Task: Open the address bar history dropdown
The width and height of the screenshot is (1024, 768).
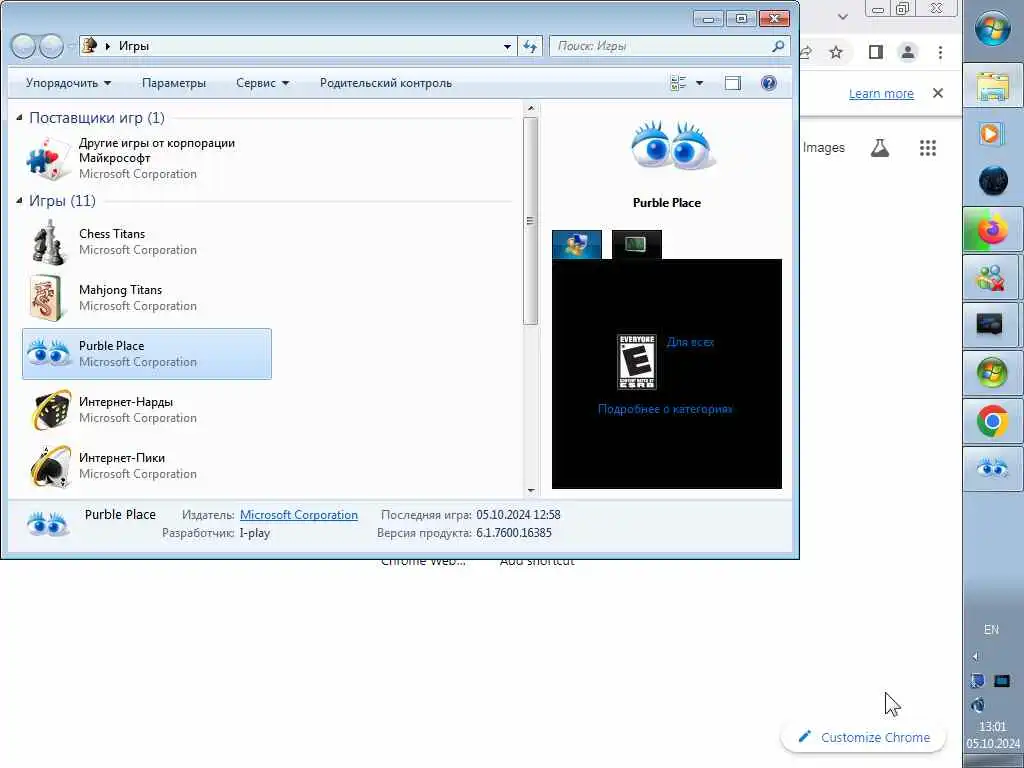Action: [x=507, y=46]
